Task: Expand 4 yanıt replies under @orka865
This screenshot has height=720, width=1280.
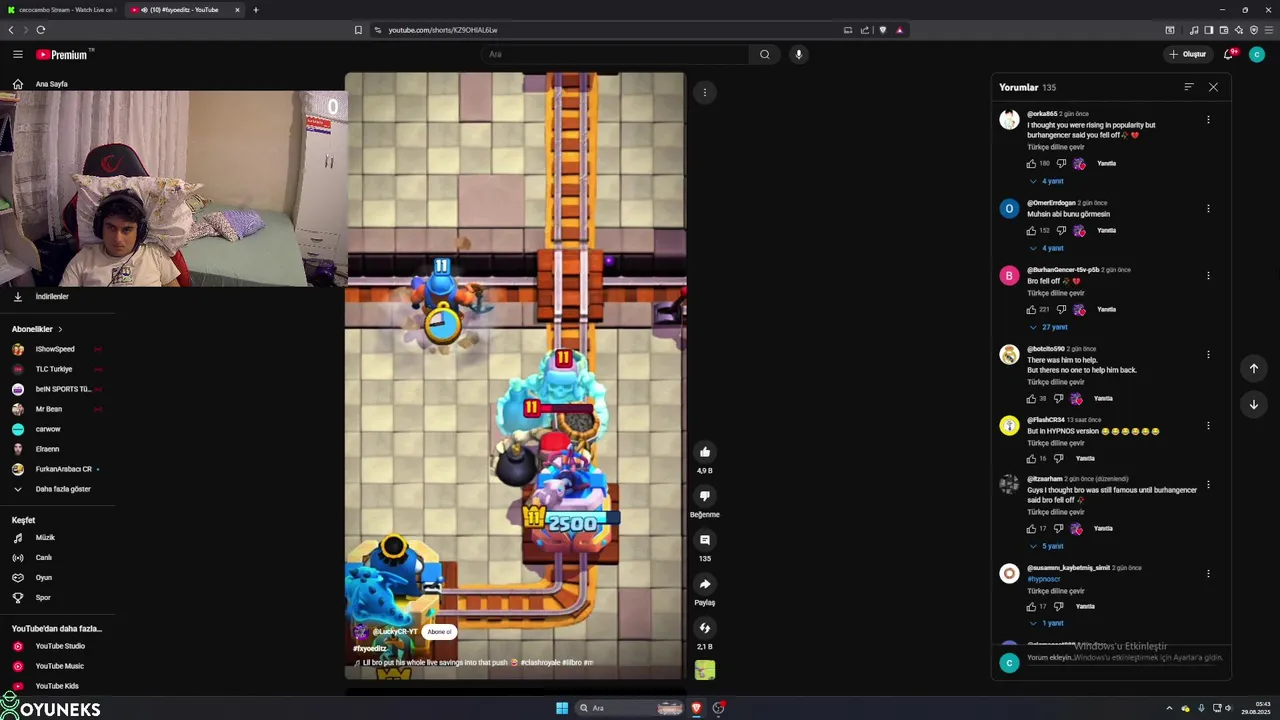Action: pyautogui.click(x=1046, y=181)
